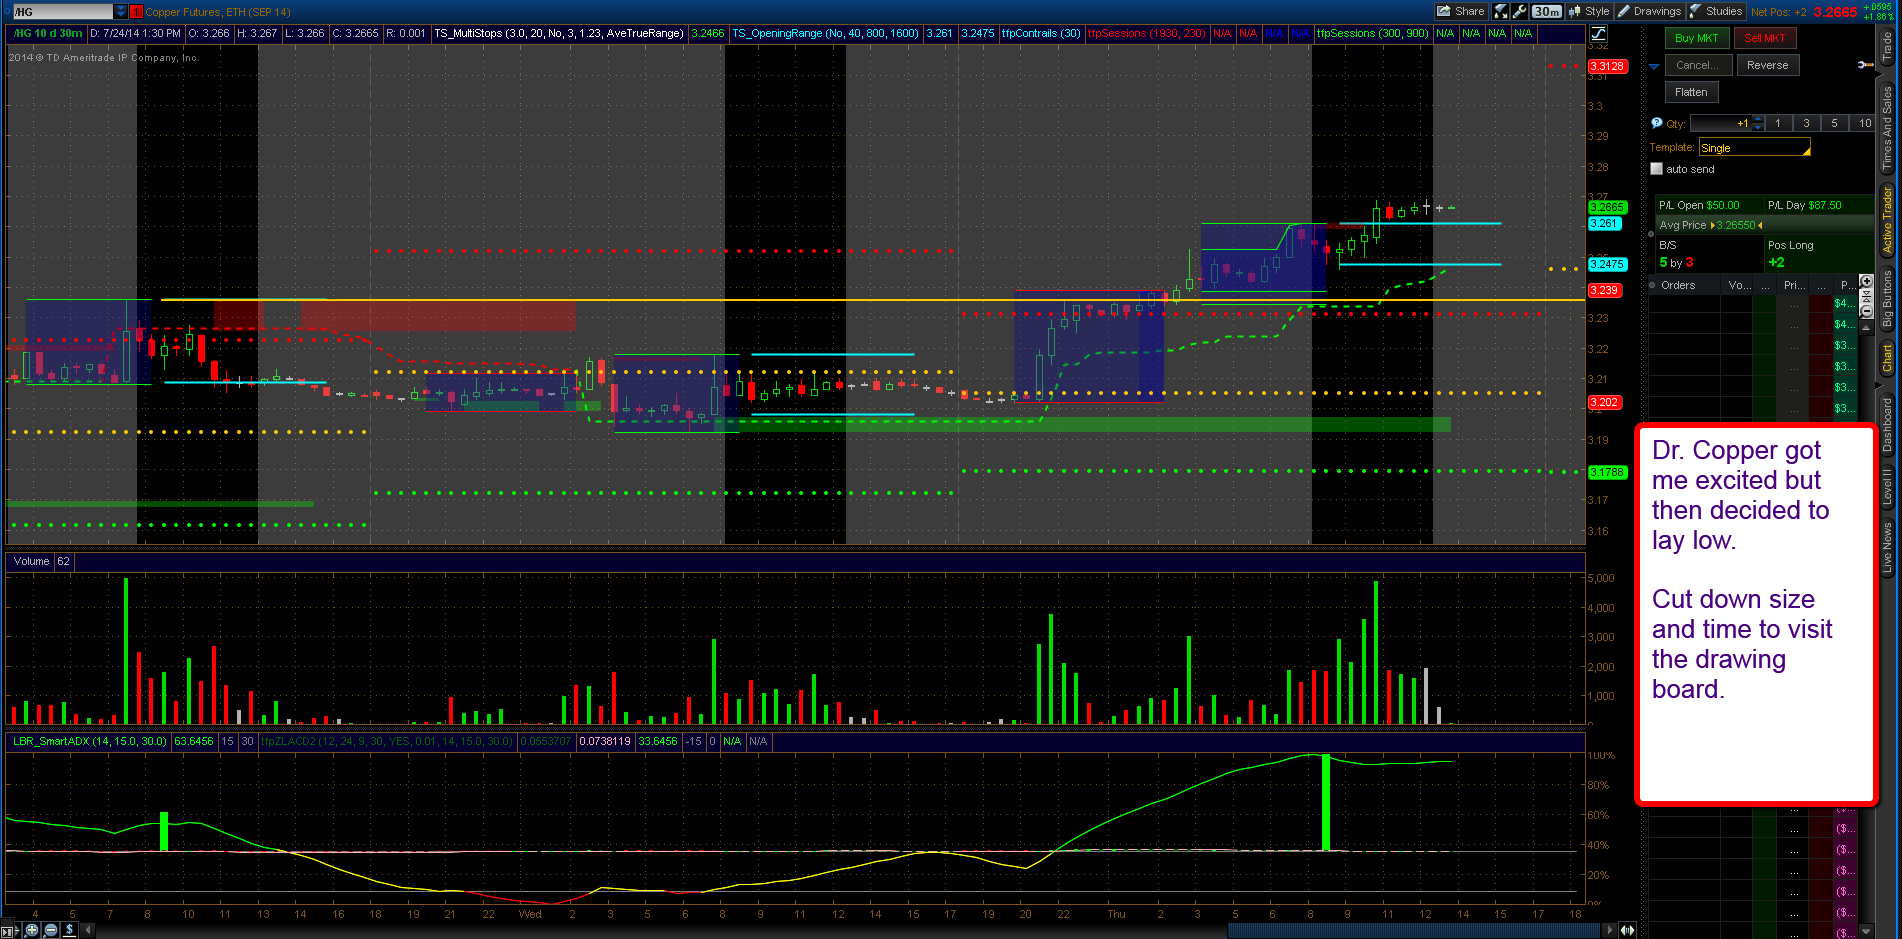Open the Live News side tab

[1888, 547]
